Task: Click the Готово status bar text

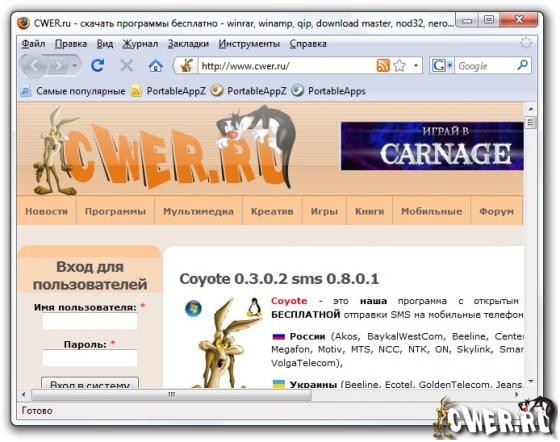Action: (x=37, y=411)
